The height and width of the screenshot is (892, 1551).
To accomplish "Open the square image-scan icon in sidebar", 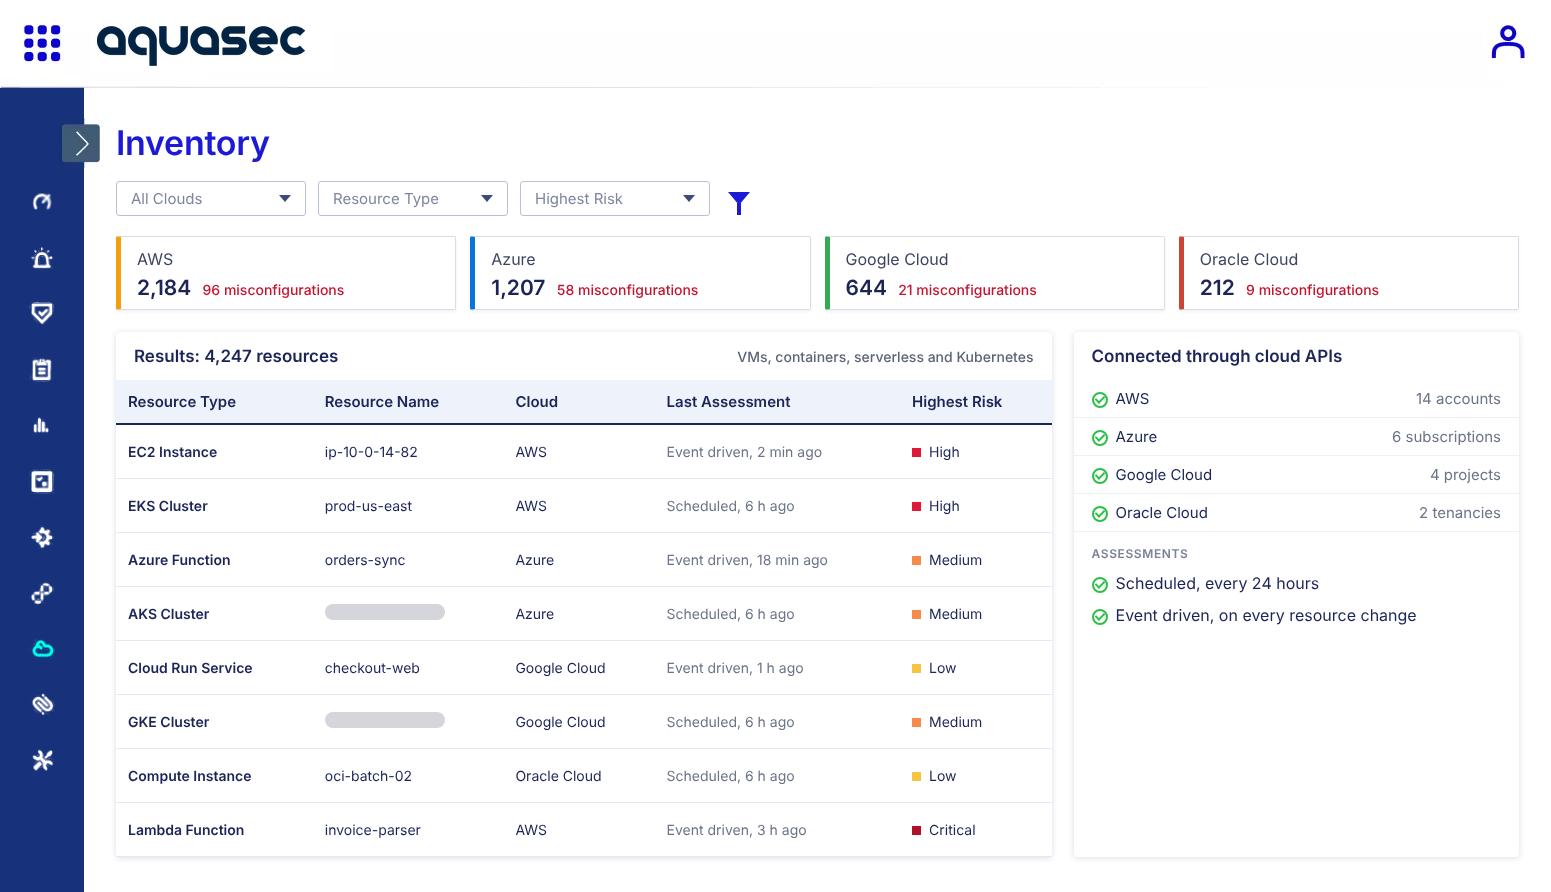I will tap(42, 481).
